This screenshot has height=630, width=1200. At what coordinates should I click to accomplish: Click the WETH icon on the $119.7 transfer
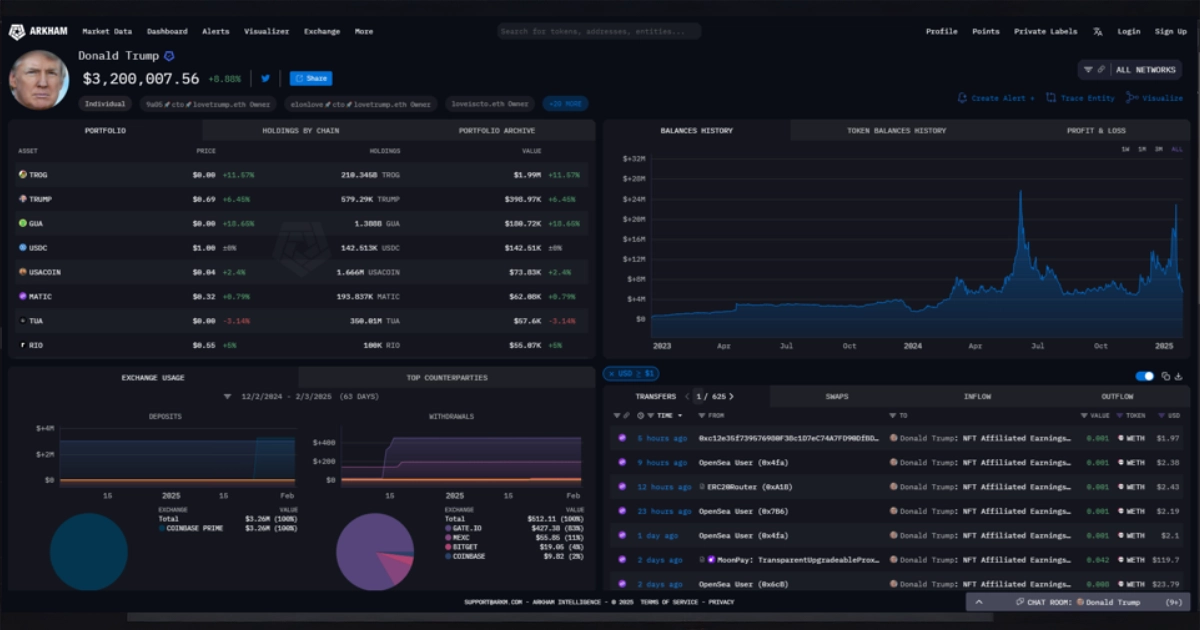[1122, 560]
